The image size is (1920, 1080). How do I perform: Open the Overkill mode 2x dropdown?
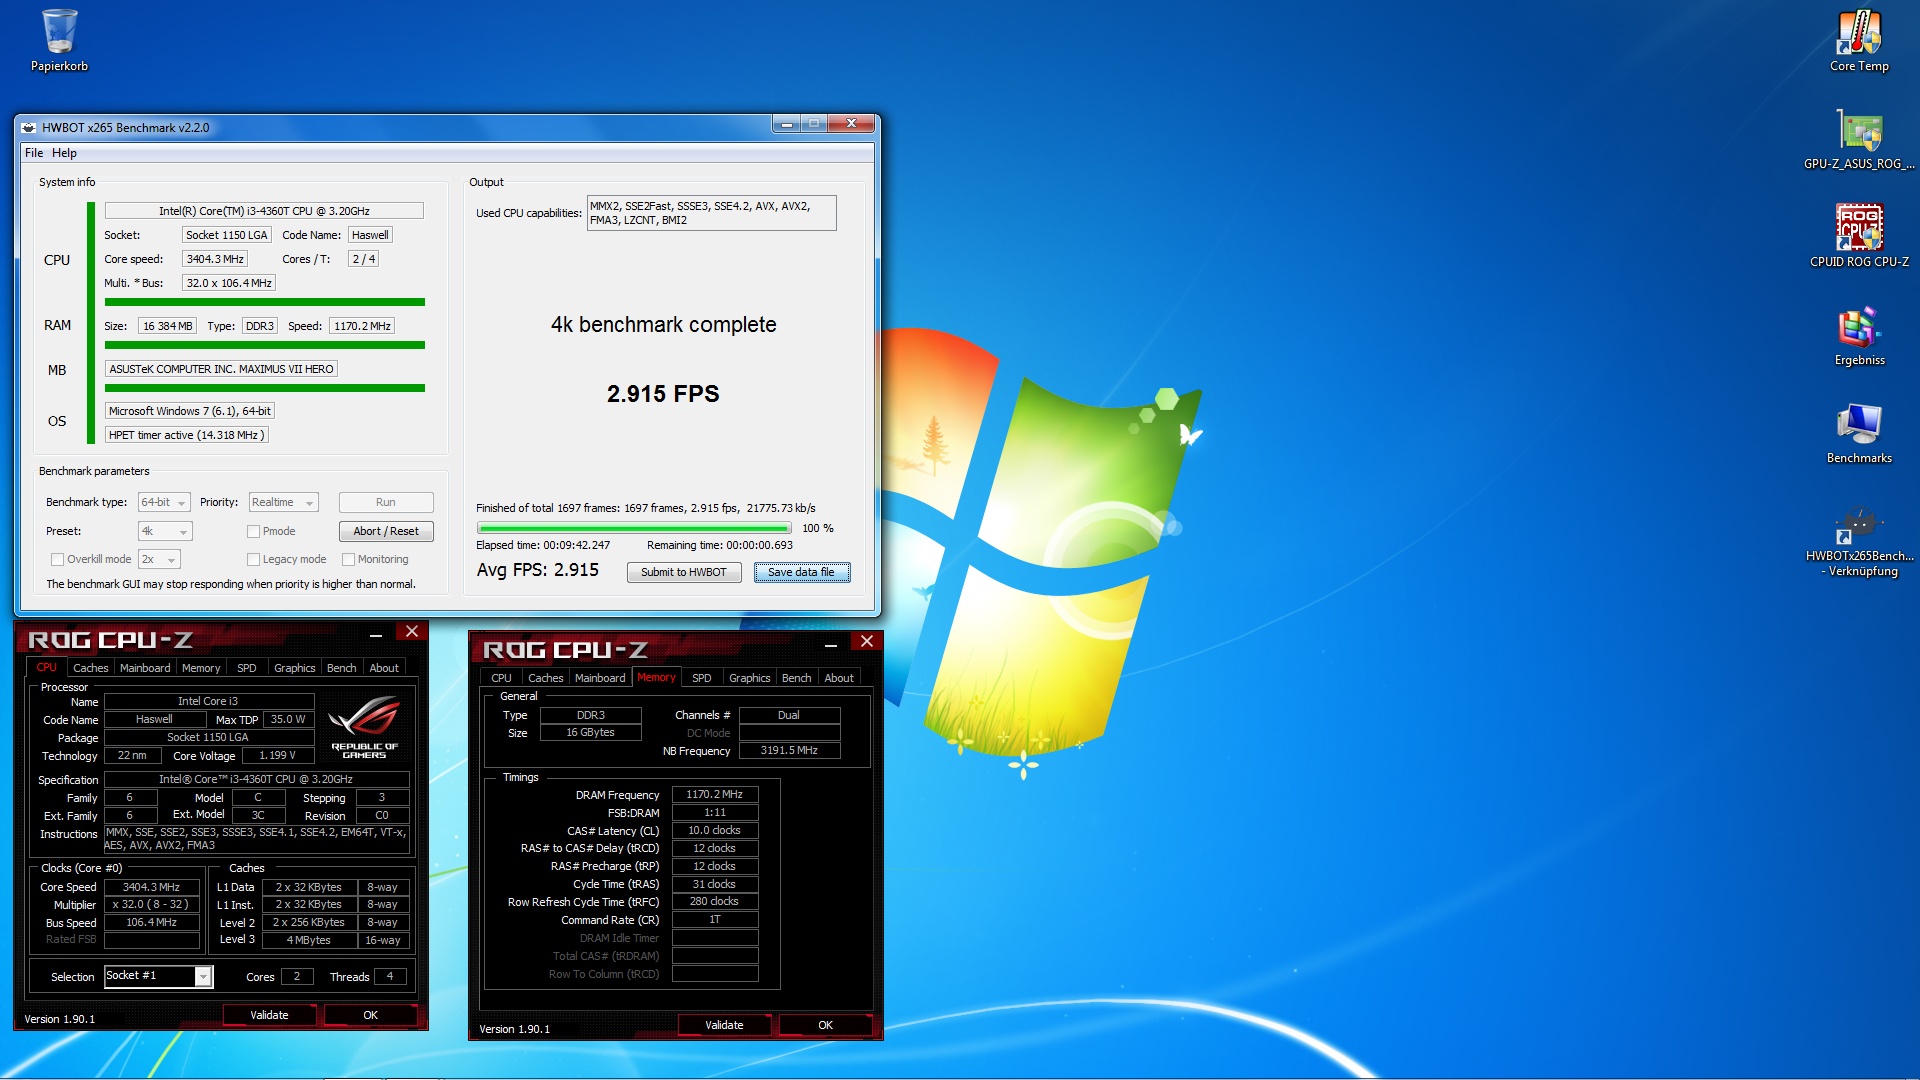point(159,559)
